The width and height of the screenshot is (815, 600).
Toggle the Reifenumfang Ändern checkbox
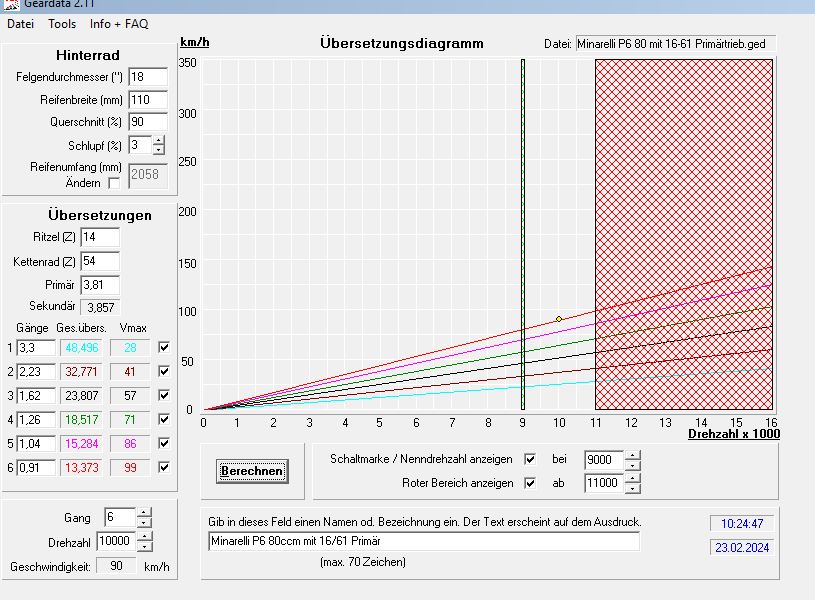click(x=114, y=183)
